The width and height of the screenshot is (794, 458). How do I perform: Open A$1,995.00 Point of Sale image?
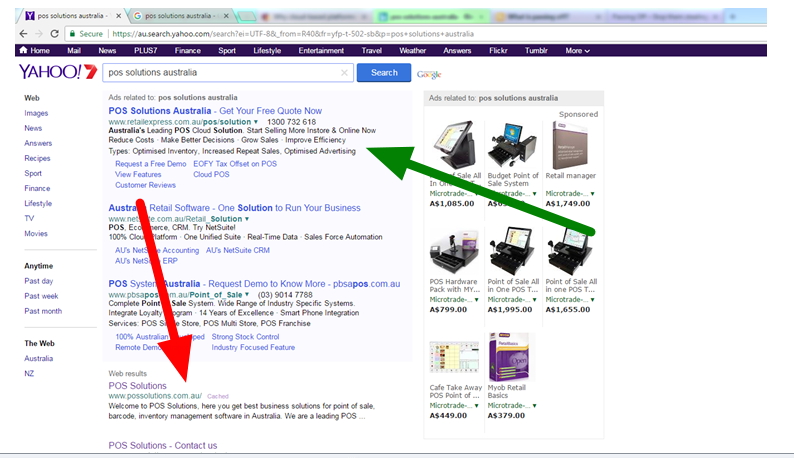512,252
